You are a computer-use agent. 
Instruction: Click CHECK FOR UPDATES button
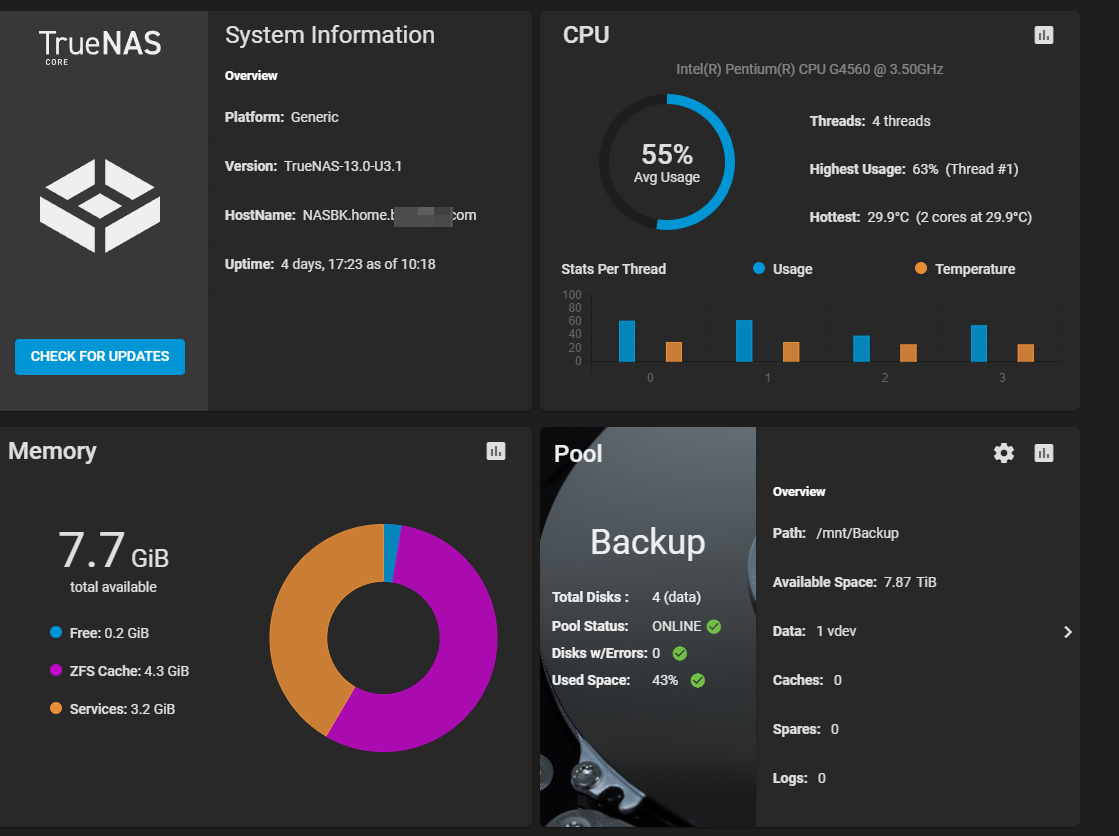pyautogui.click(x=100, y=356)
